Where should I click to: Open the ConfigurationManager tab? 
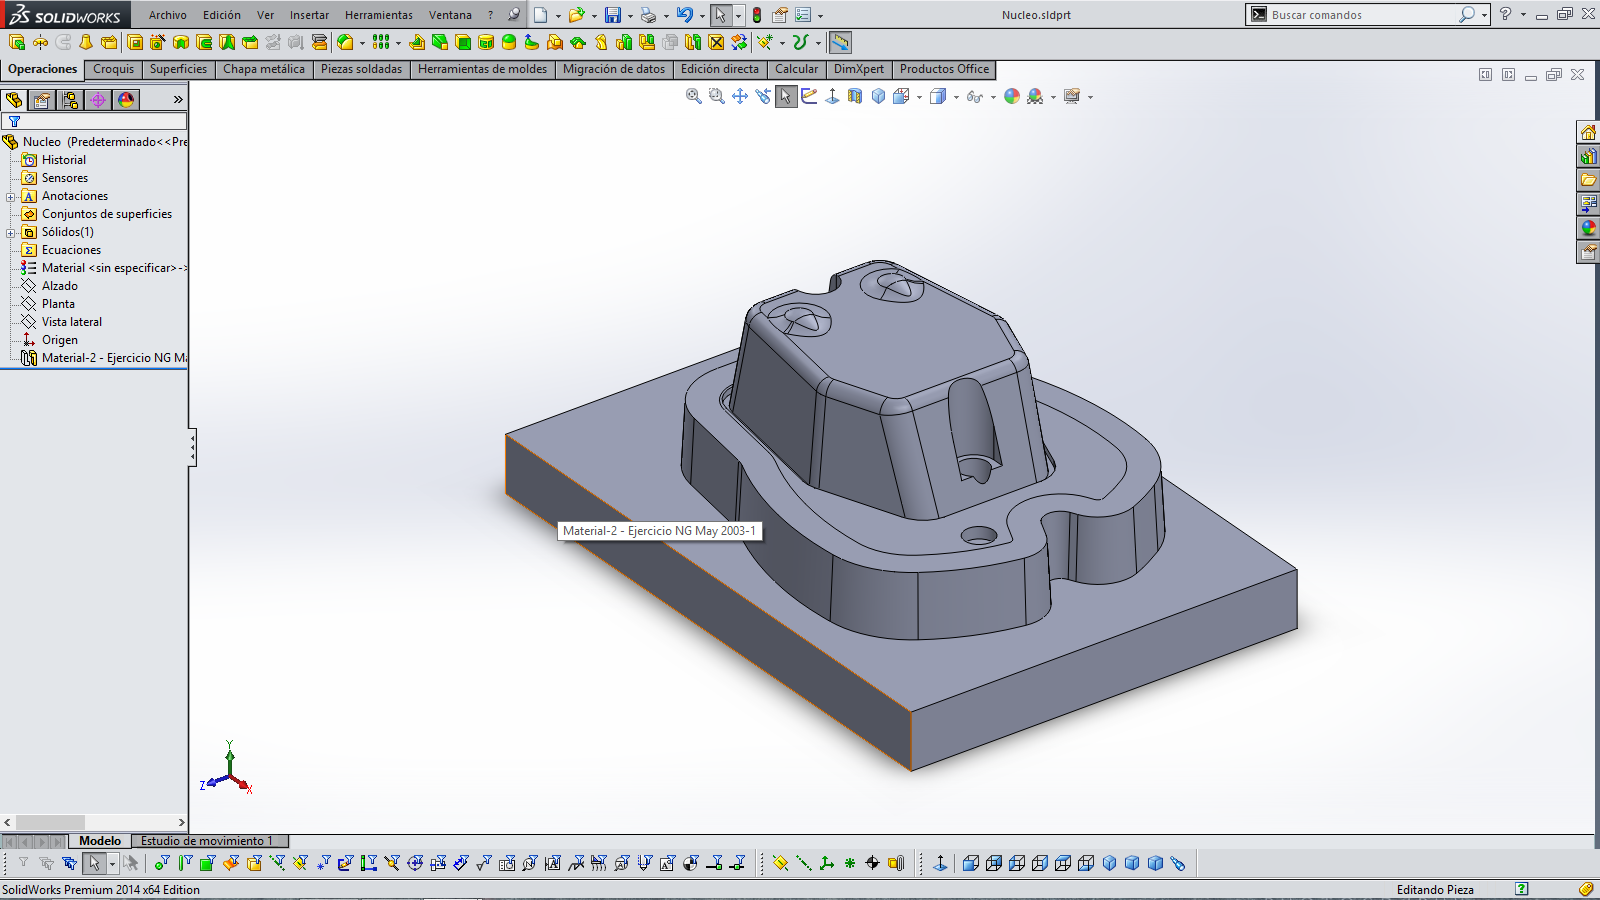click(70, 100)
